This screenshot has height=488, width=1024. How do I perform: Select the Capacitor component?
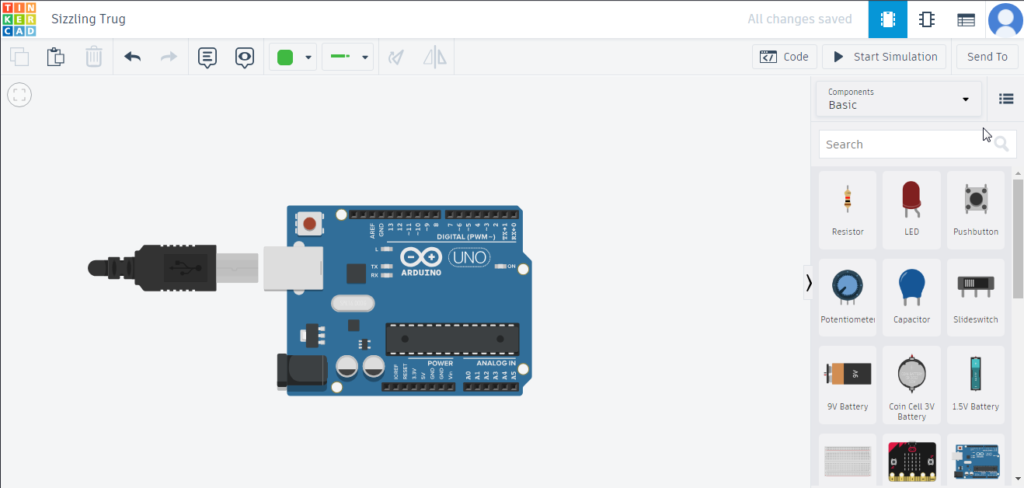point(912,297)
